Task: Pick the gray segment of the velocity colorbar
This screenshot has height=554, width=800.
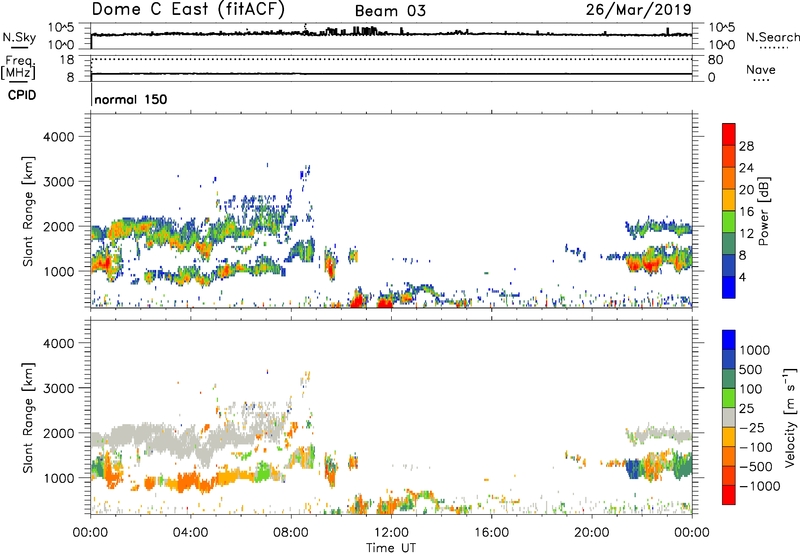Action: click(729, 417)
